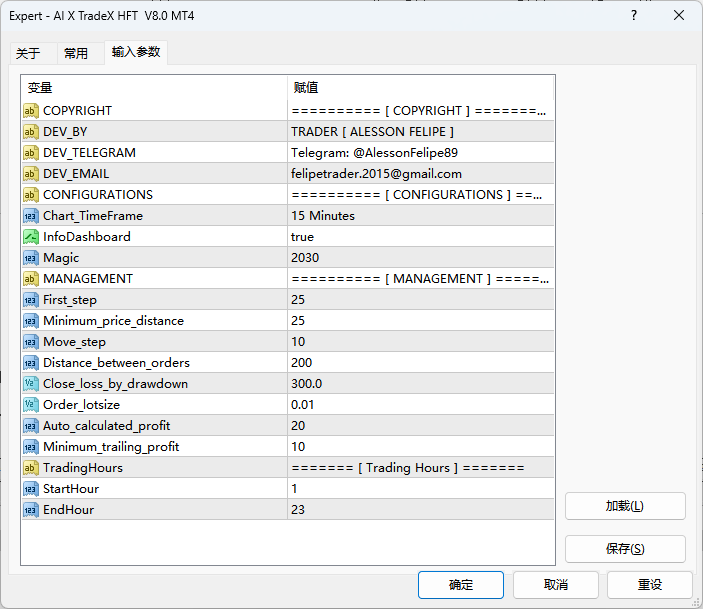Click the double-type icon beside Close_loss_by_drawdown
Screen dimensions: 703x609
click(30, 384)
